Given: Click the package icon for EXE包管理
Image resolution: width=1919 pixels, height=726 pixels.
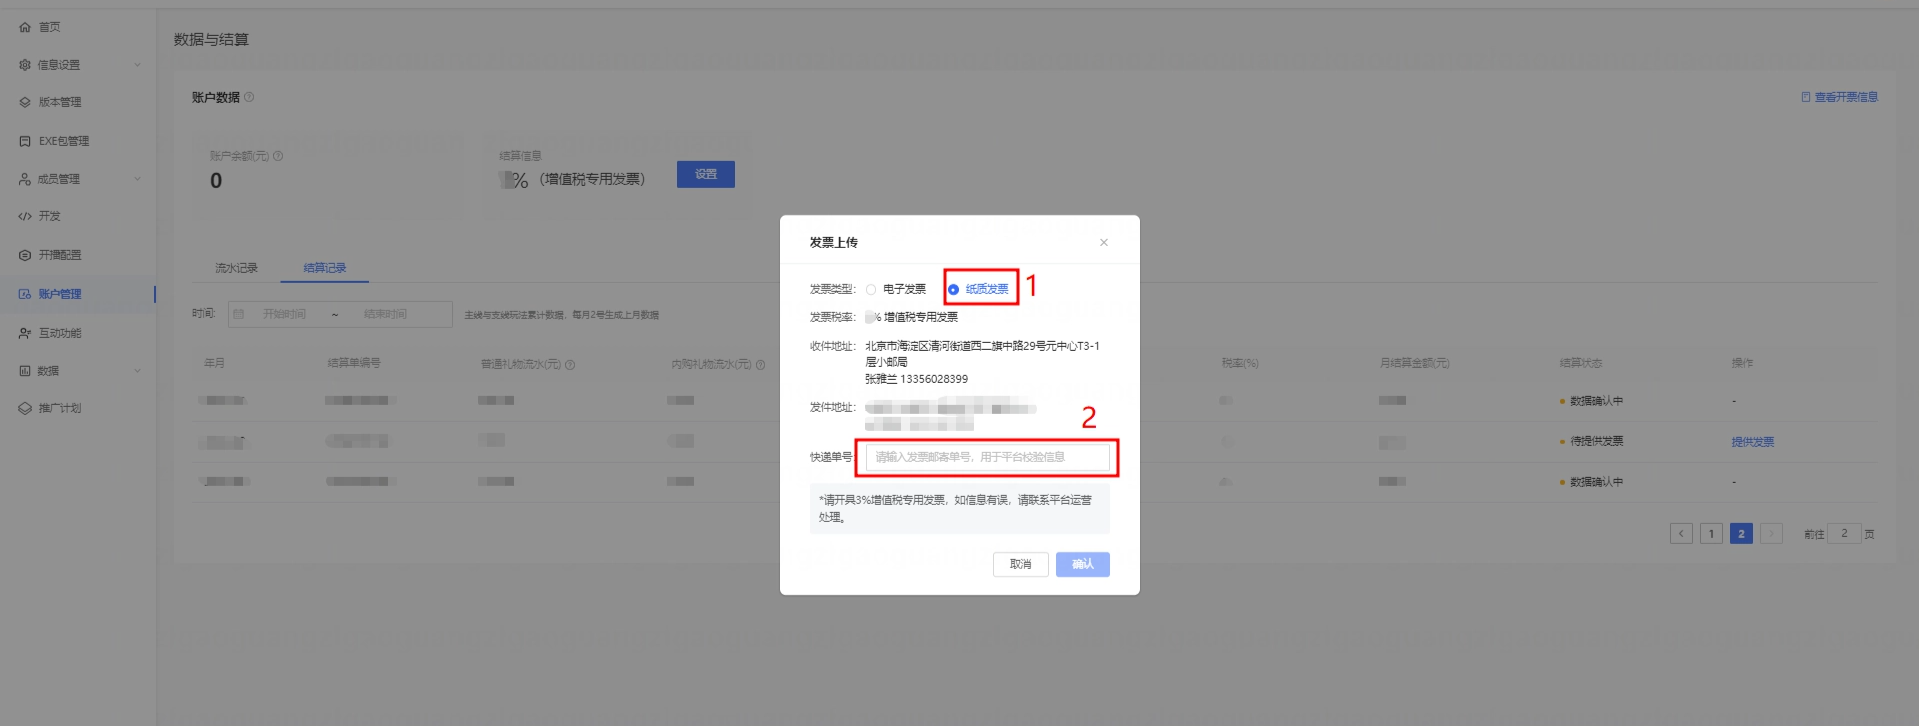Looking at the screenshot, I should [25, 141].
